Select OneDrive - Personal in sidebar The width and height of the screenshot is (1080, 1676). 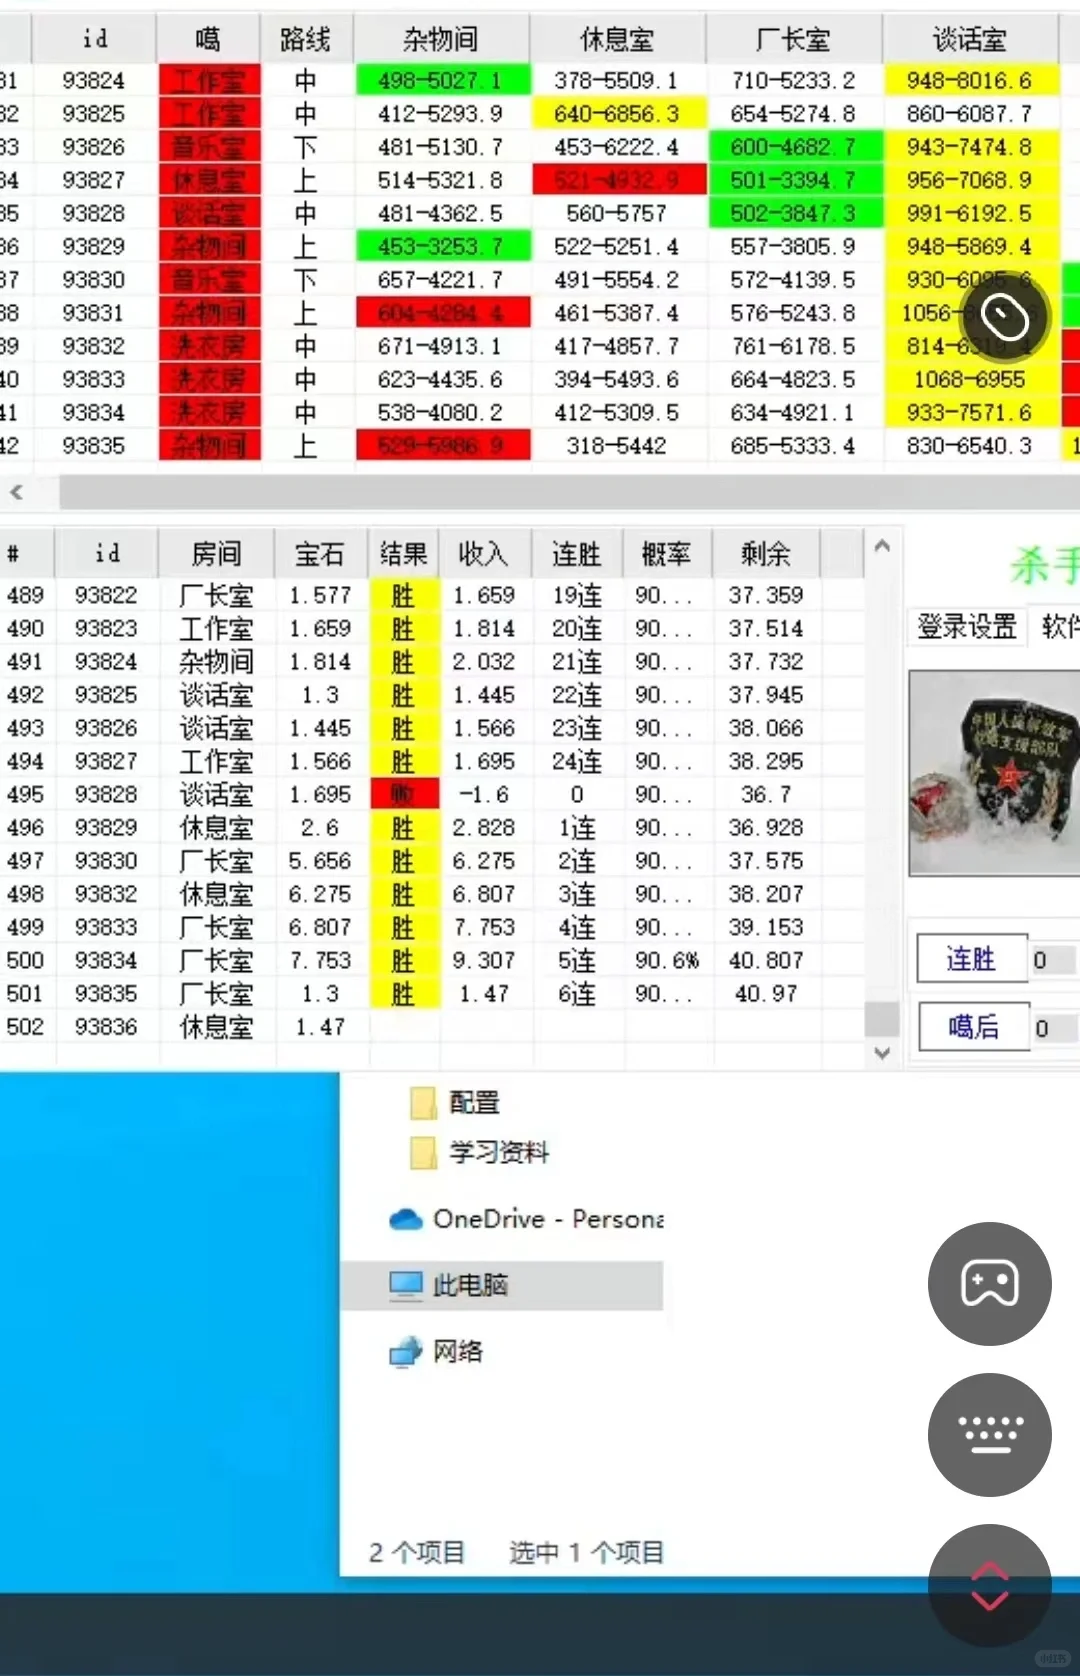526,1219
